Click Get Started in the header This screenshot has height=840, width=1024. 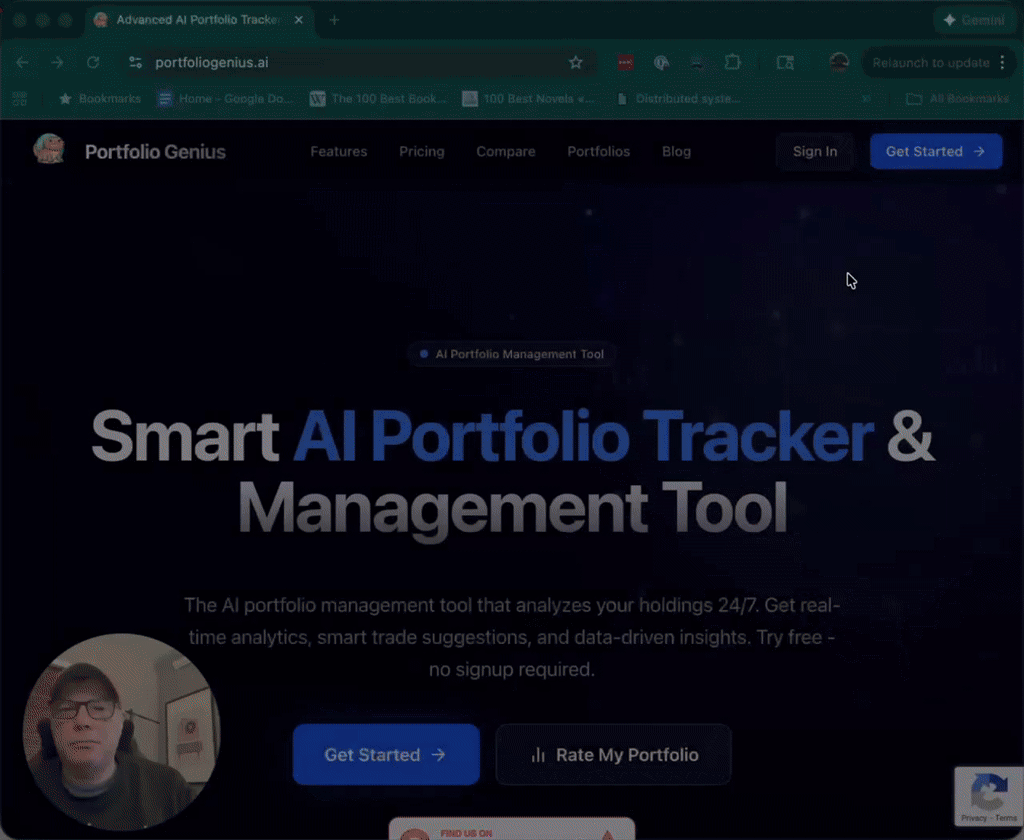click(x=936, y=152)
